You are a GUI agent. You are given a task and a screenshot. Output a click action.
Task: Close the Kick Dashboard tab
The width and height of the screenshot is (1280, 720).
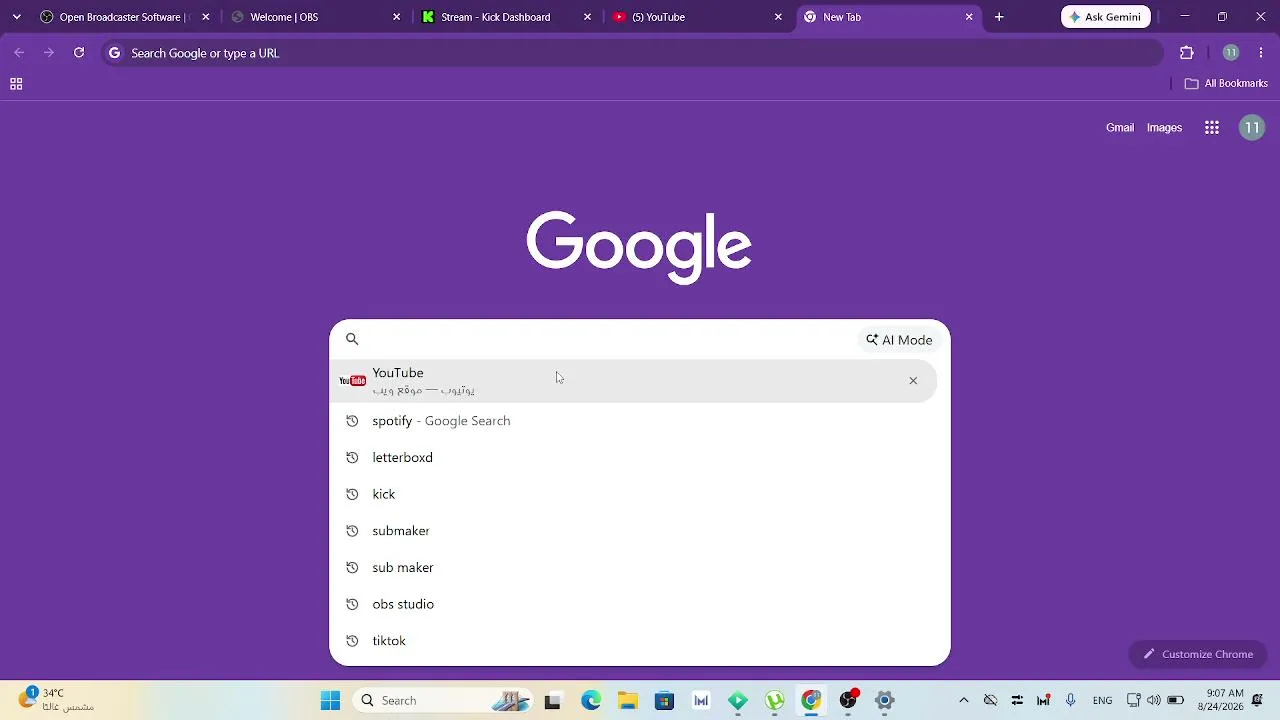click(587, 17)
